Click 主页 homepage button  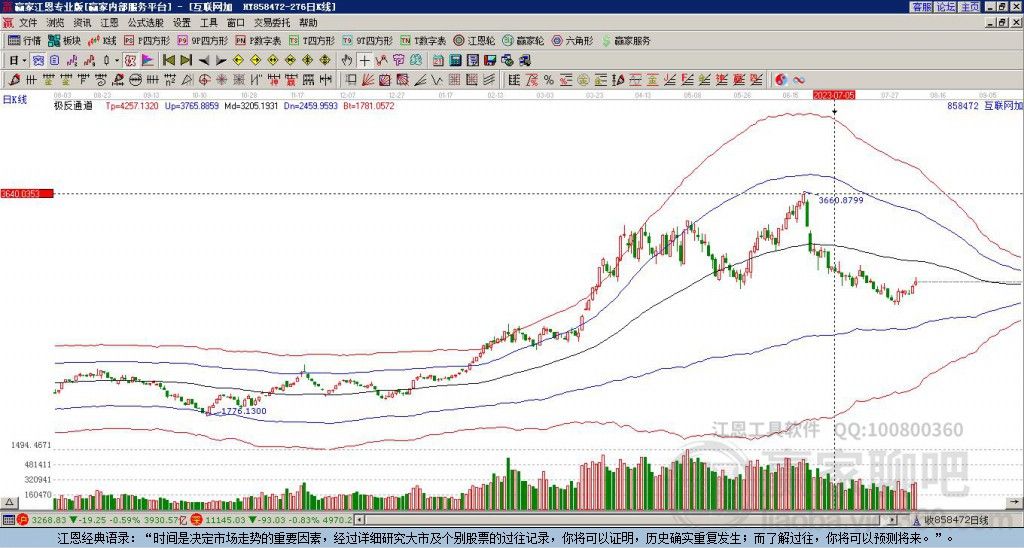click(x=969, y=7)
